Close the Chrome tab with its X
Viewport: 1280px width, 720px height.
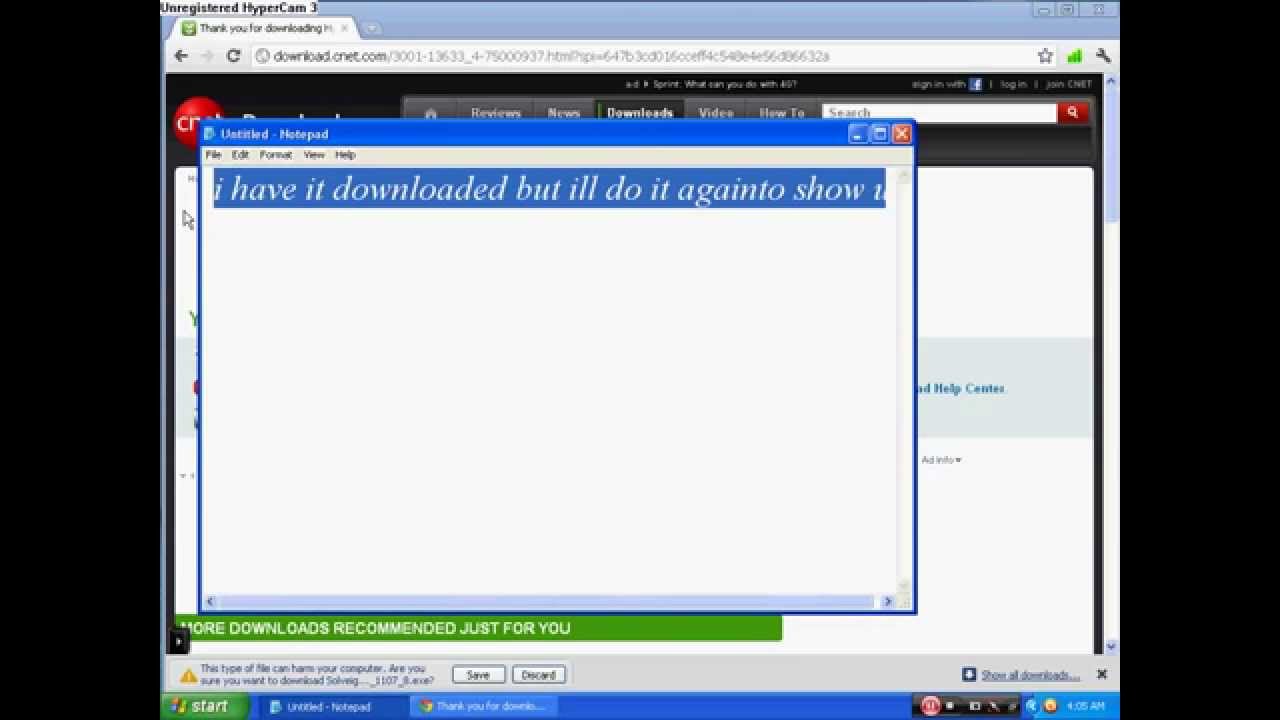coord(344,28)
